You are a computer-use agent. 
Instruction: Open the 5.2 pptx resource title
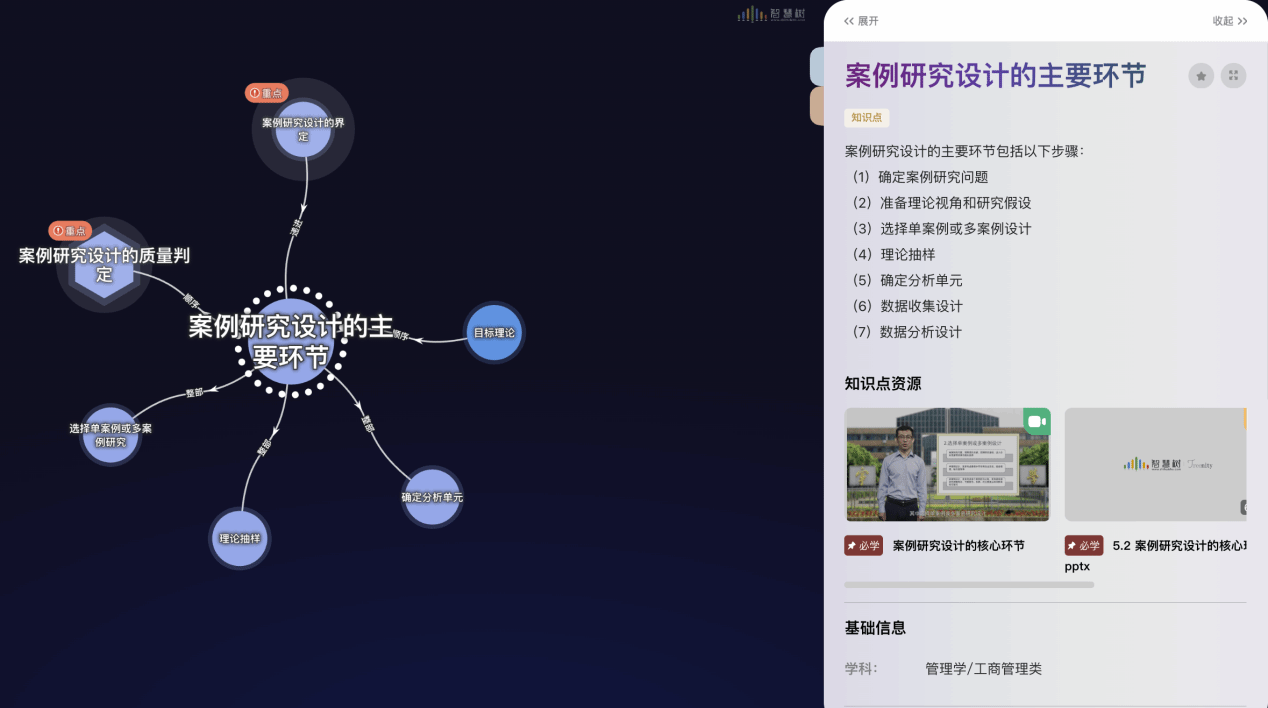pos(1178,546)
